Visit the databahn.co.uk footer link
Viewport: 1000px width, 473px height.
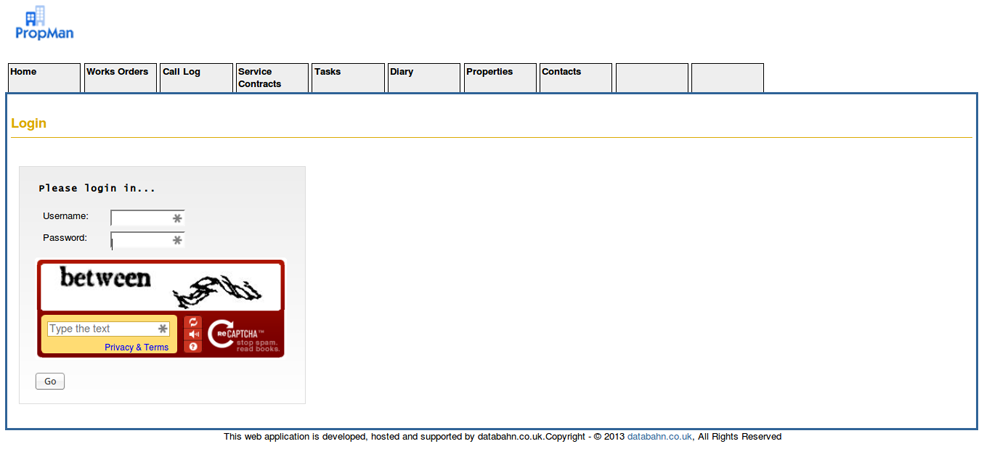coord(659,437)
